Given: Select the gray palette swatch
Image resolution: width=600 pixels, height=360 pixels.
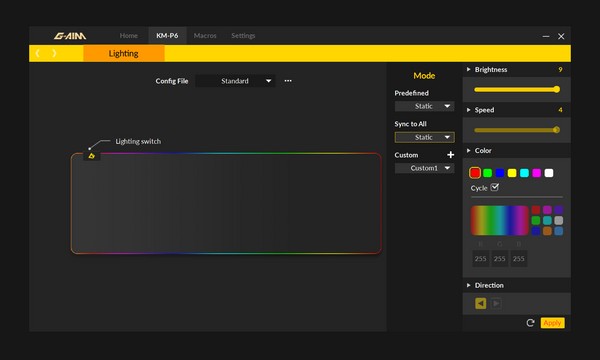Looking at the screenshot, I should coord(559,220).
